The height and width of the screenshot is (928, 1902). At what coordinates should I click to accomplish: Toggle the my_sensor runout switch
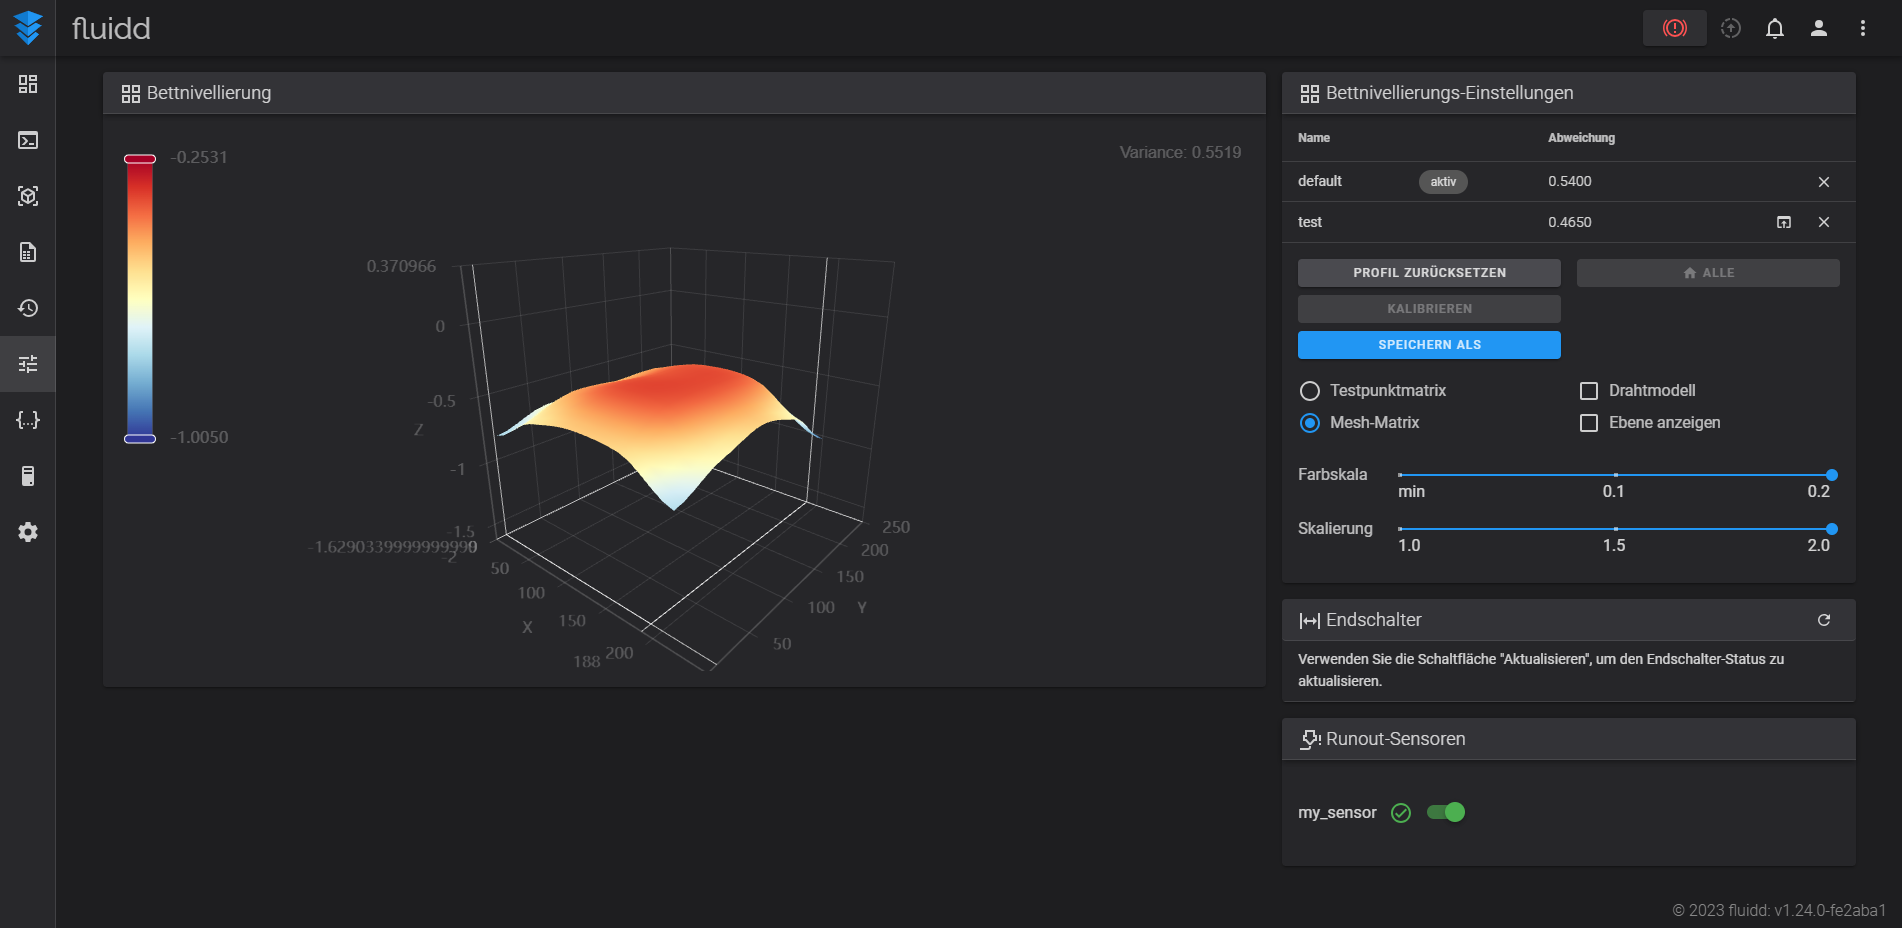pyautogui.click(x=1446, y=812)
